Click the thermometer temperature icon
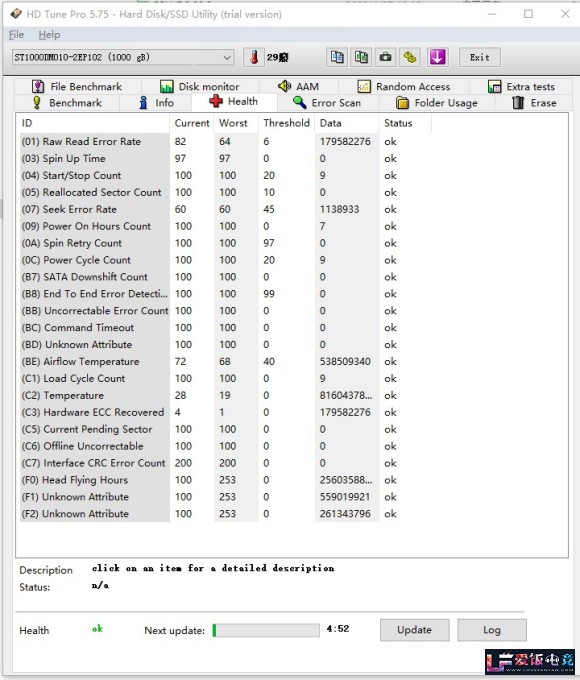 (x=254, y=57)
